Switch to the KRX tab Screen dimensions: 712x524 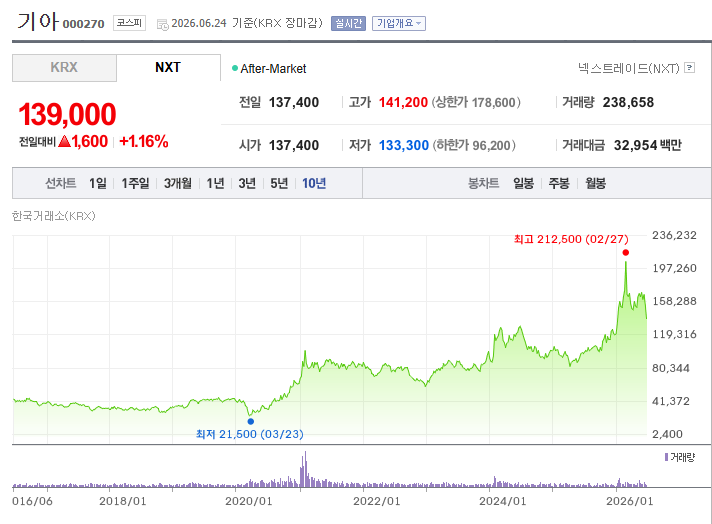(x=64, y=68)
